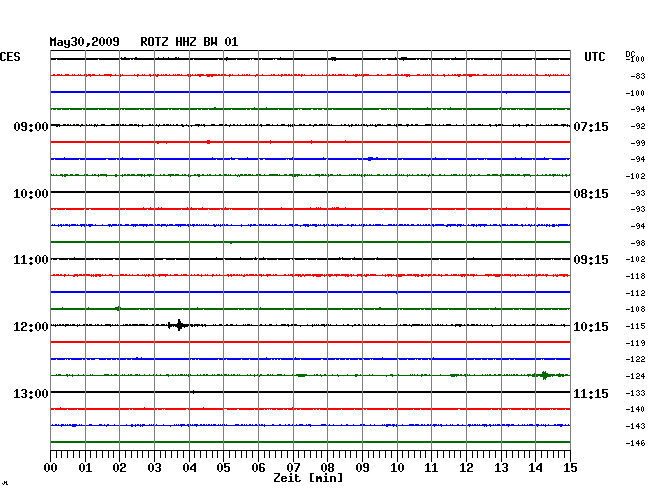Select the 09:15 UTC time label
The height and width of the screenshot is (494, 650).
coord(591,260)
